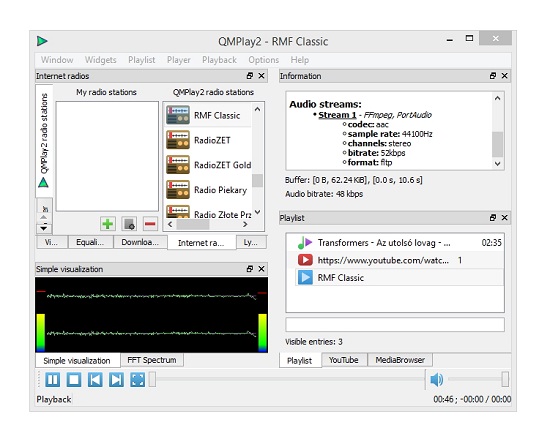Screen dimensions: 550x436
Task: Float the Information panel
Action: click(493, 76)
